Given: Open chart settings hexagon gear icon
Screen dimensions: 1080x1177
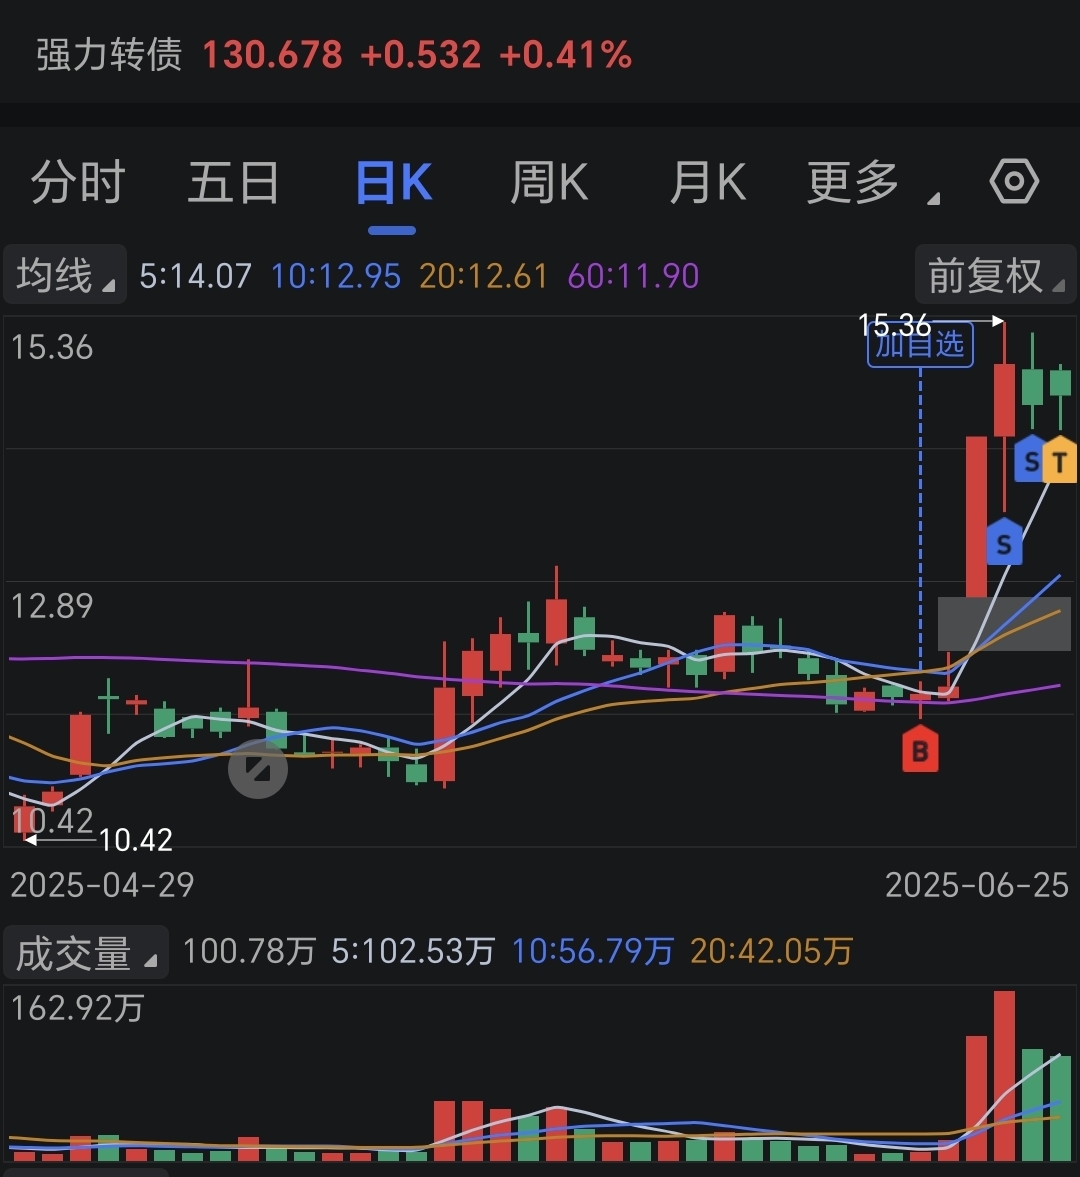Looking at the screenshot, I should (x=1014, y=182).
